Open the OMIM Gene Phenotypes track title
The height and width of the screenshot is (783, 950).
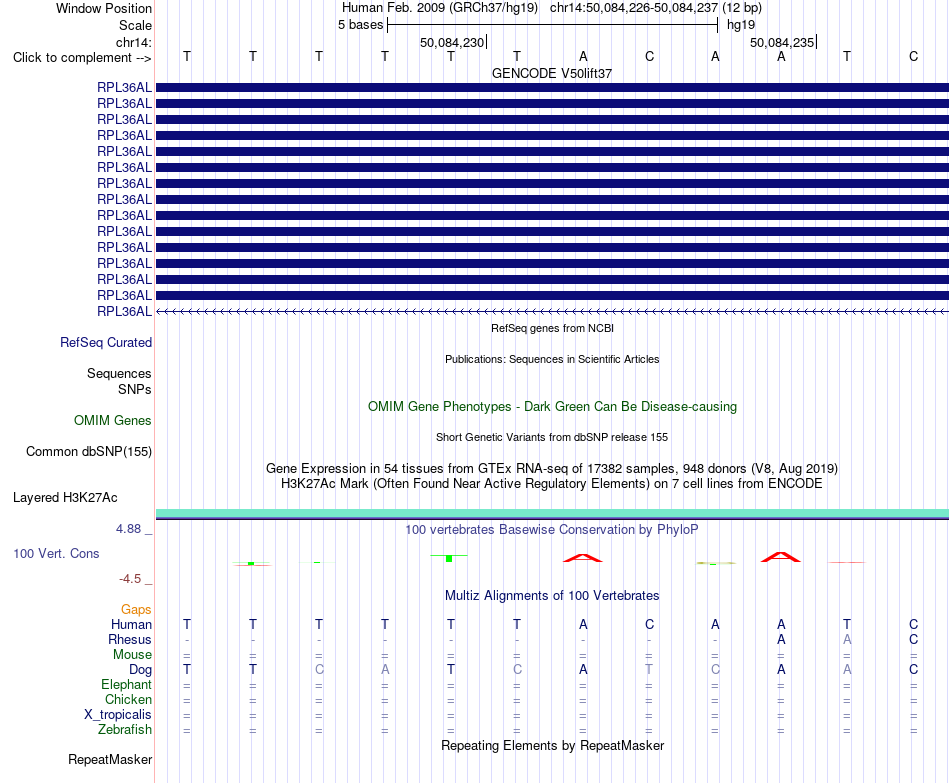(x=552, y=407)
